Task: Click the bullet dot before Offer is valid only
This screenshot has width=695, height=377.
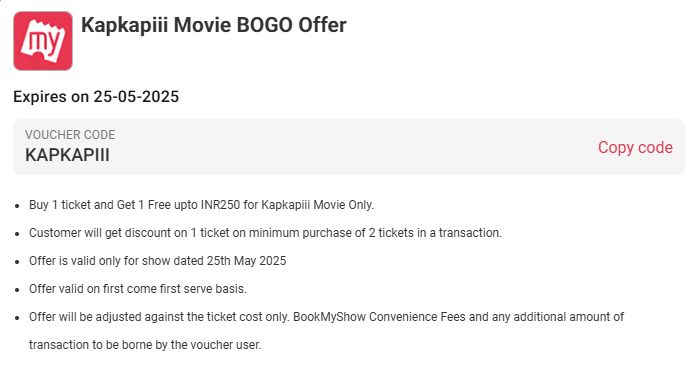Action: click(17, 262)
